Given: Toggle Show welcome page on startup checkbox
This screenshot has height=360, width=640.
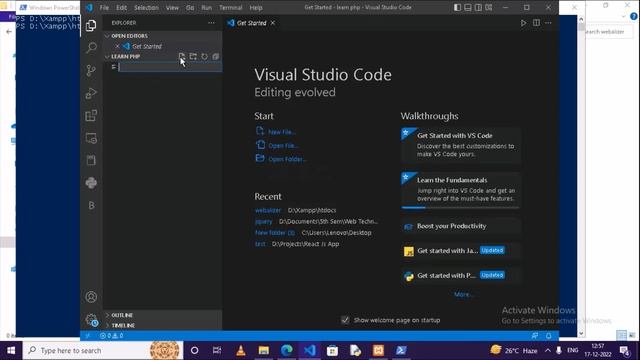Looking at the screenshot, I should [345, 320].
